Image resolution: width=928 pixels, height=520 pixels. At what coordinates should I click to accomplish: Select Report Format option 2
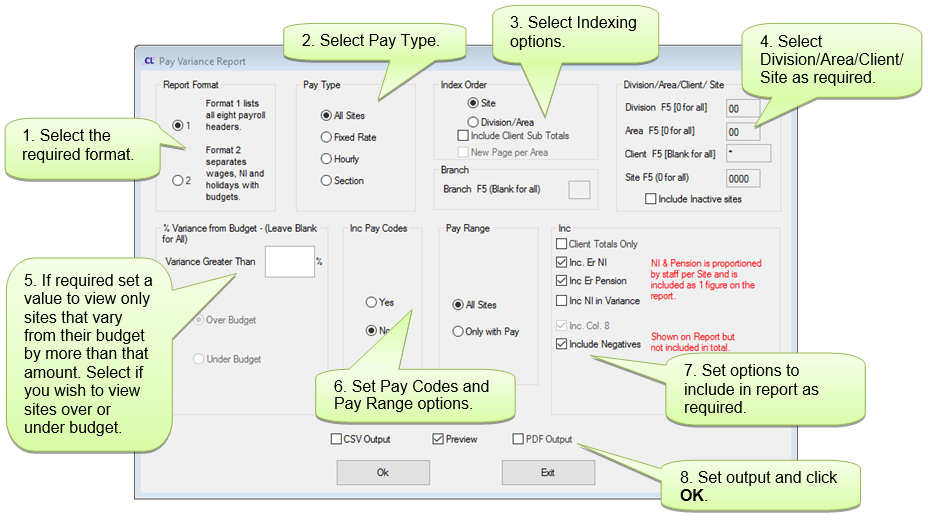(x=179, y=180)
